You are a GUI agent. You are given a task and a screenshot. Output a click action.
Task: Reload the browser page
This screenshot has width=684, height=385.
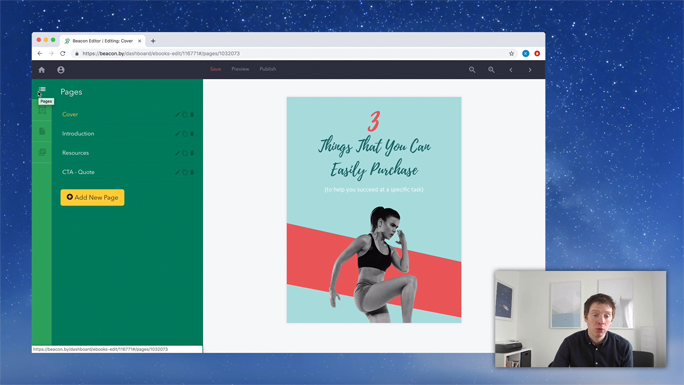click(x=63, y=54)
